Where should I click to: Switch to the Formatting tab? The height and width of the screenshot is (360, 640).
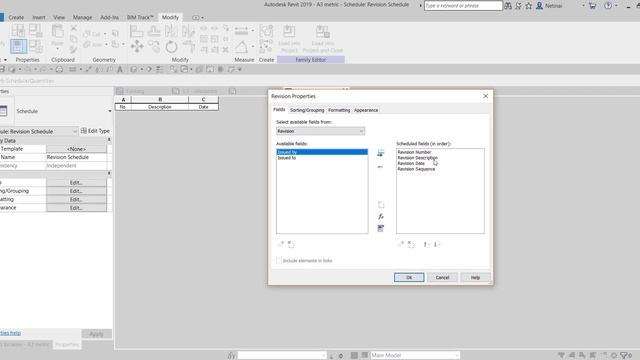[339, 110]
